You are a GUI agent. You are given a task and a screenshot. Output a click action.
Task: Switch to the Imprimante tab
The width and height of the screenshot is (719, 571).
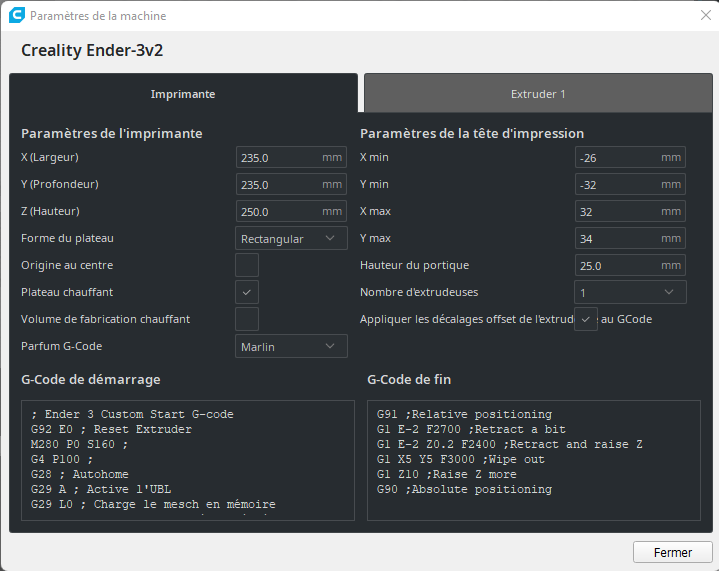(183, 94)
